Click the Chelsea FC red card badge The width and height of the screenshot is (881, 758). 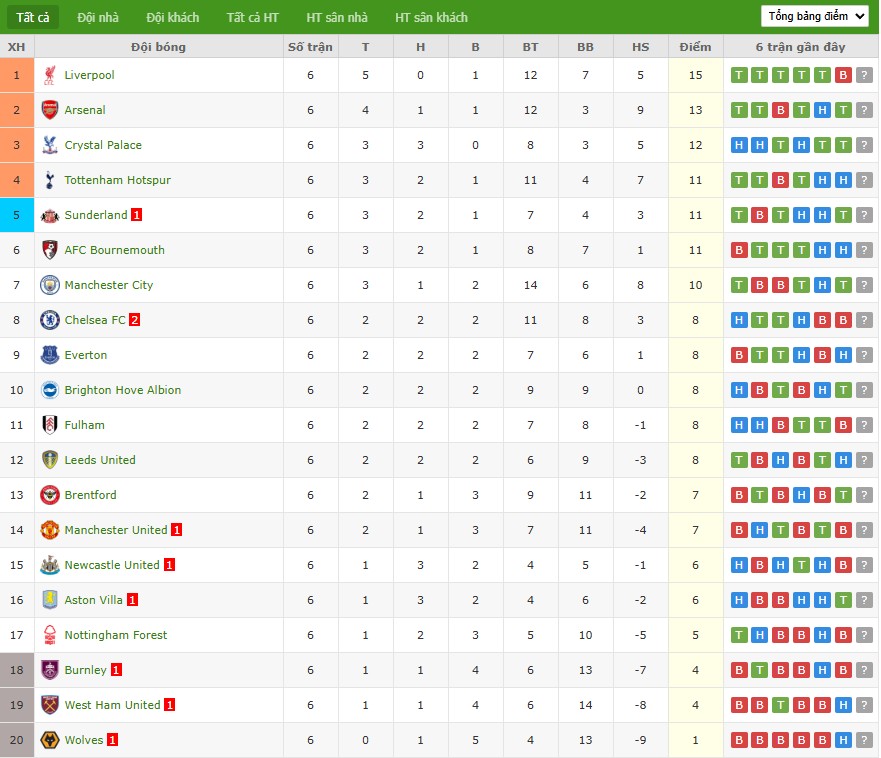(135, 320)
